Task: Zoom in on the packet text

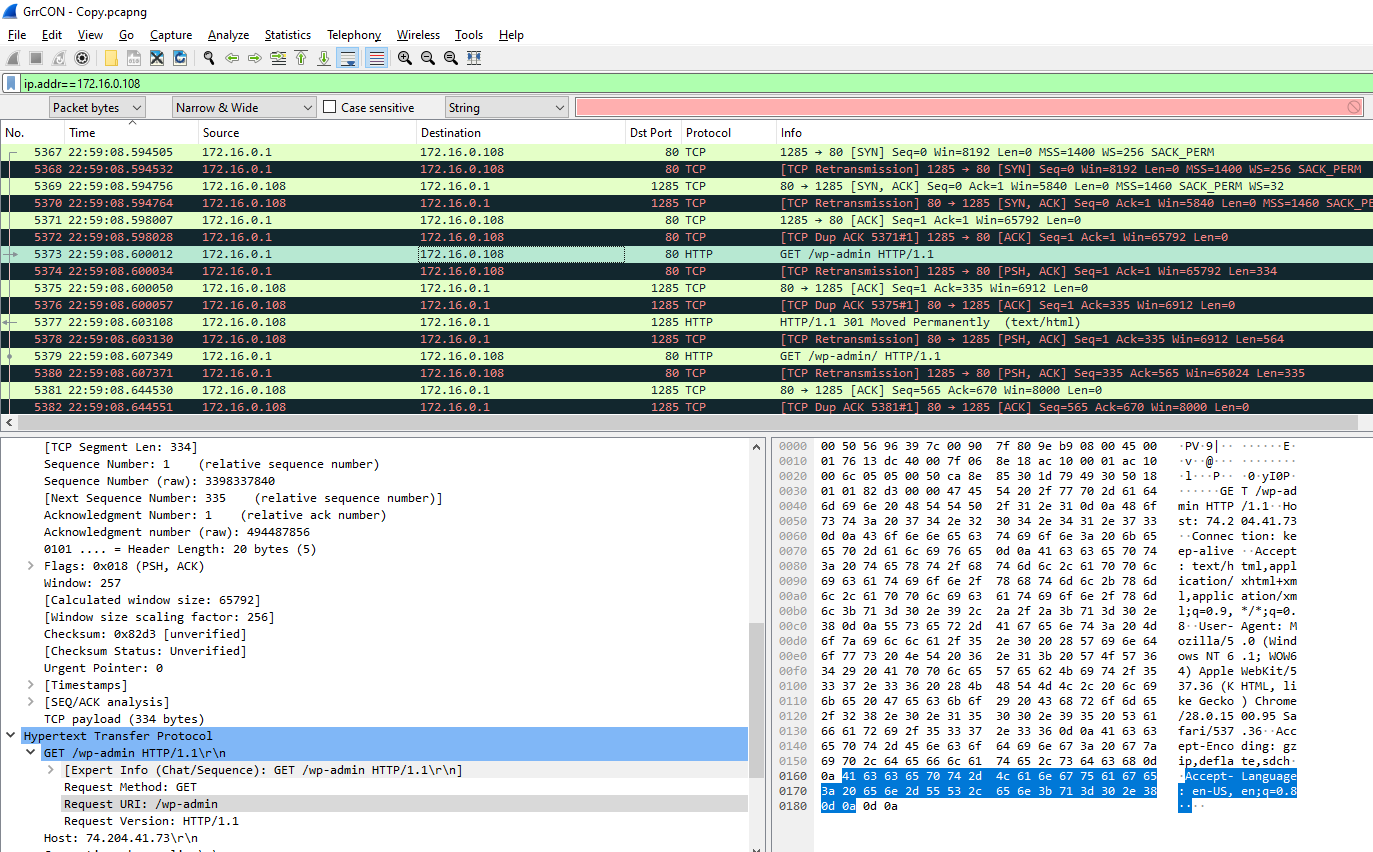Action: point(405,58)
